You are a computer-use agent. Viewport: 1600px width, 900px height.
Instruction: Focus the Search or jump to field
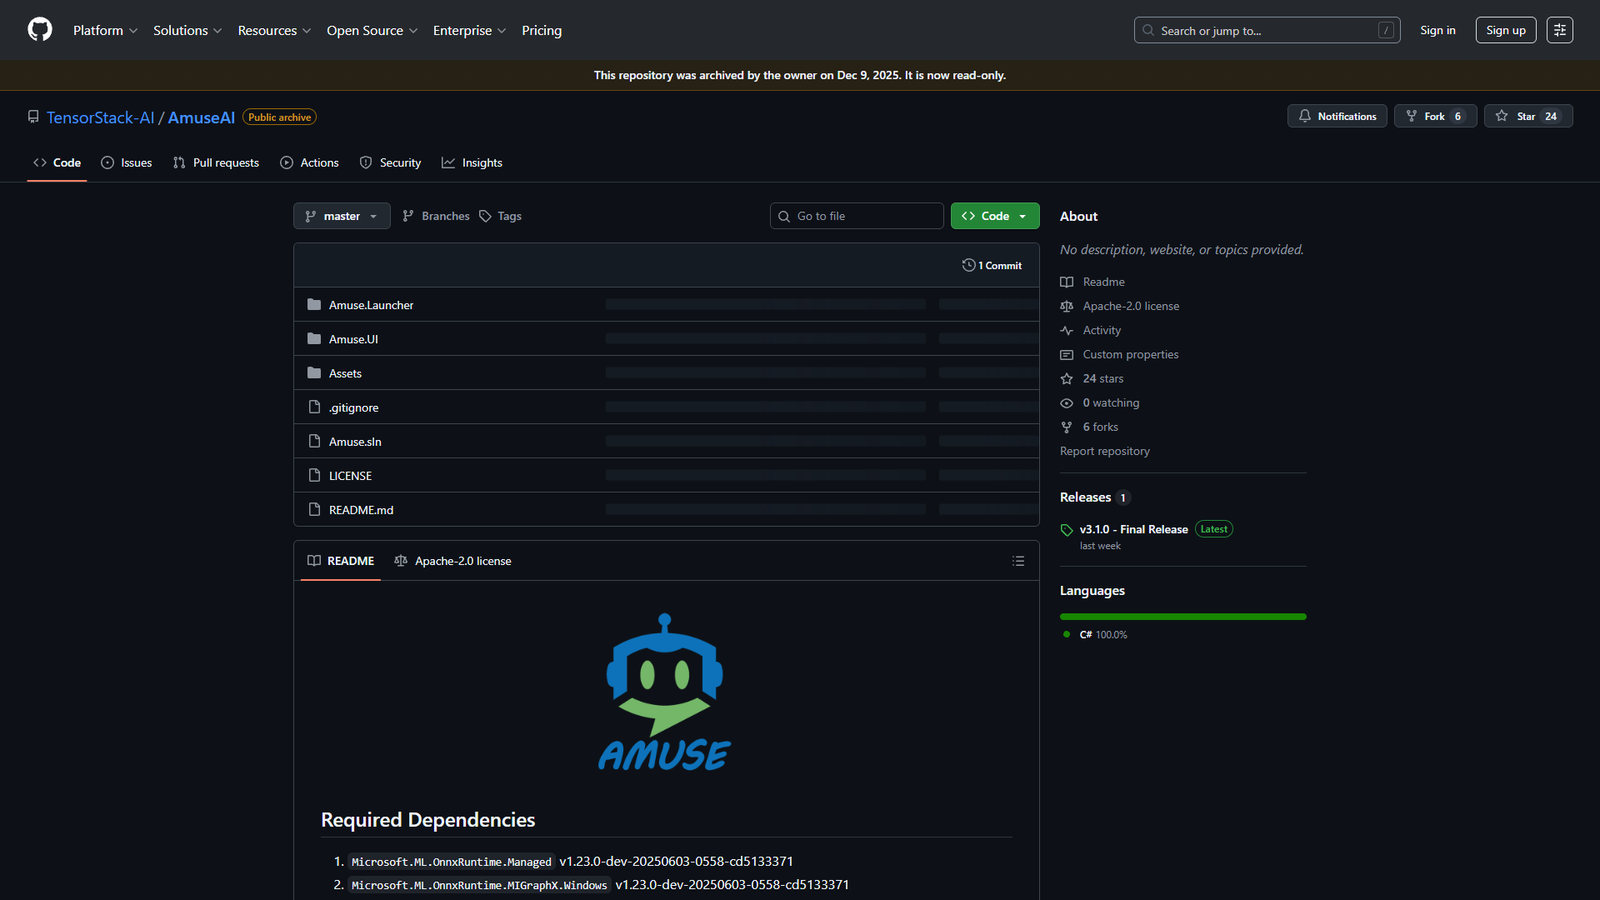(1267, 31)
